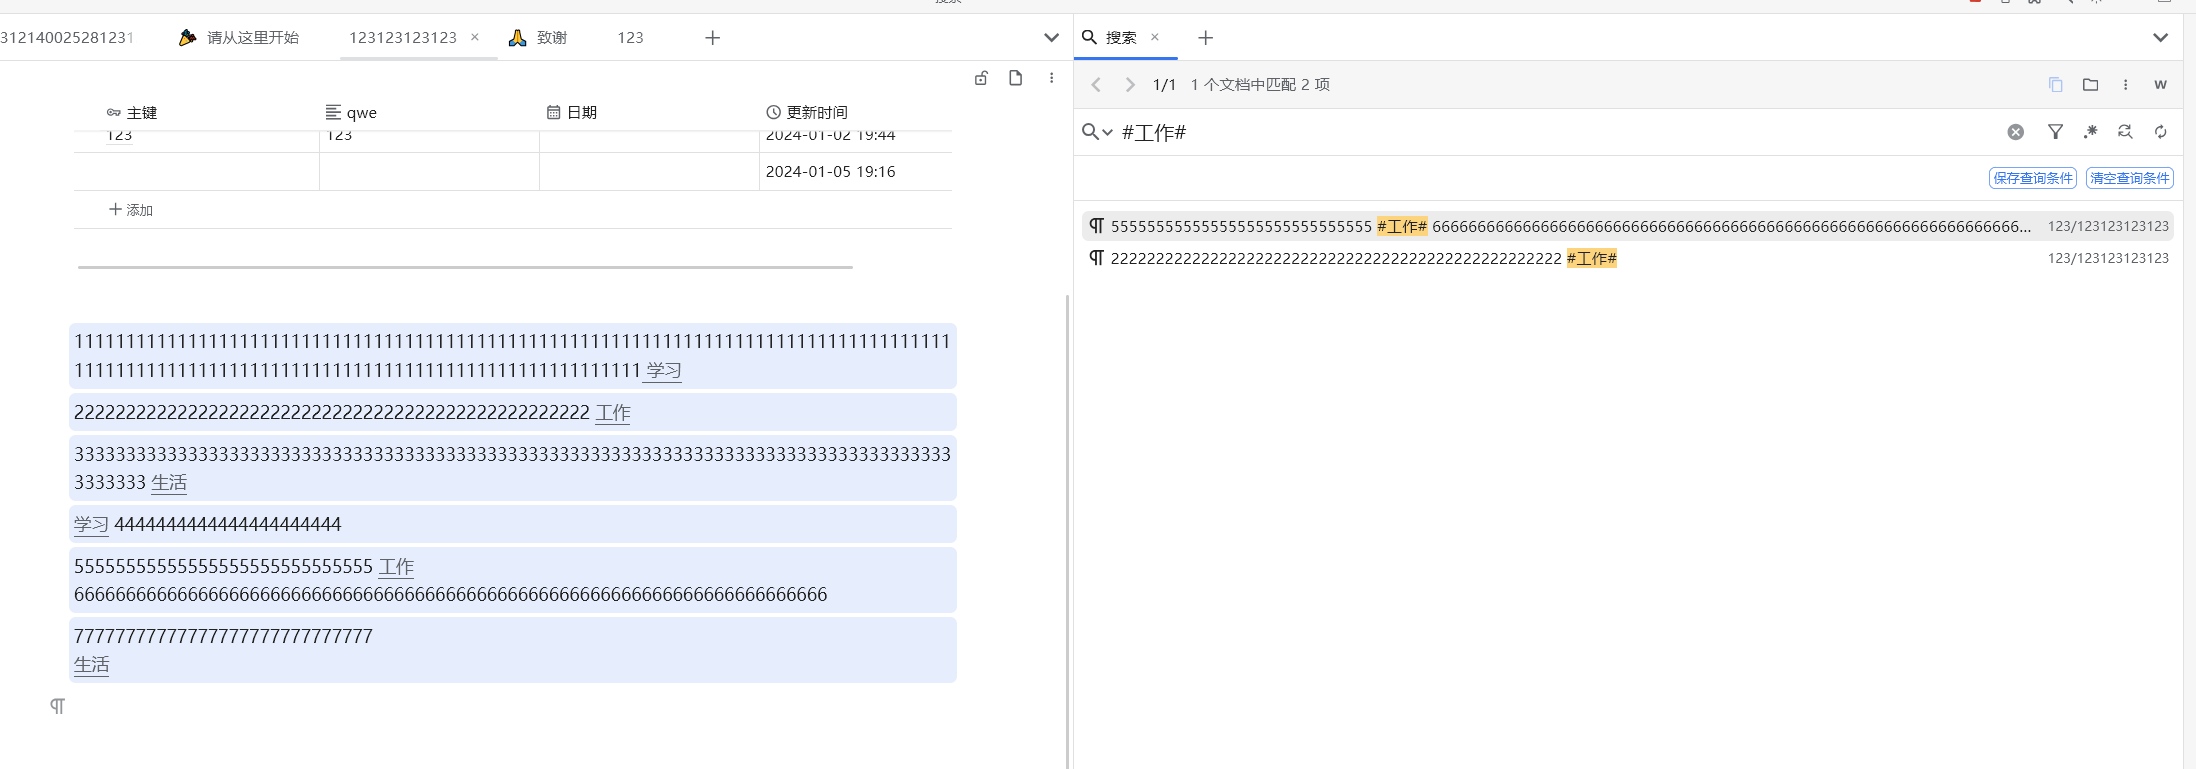2196x769 pixels.
Task: Refresh the search results
Action: point(2160,132)
